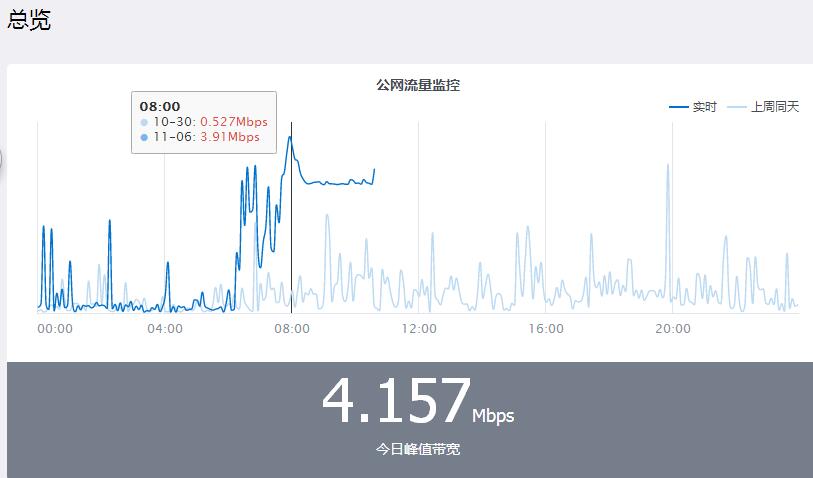Click the 10-30 bullet dot in the tooltip
813x478 pixels.
tap(144, 123)
